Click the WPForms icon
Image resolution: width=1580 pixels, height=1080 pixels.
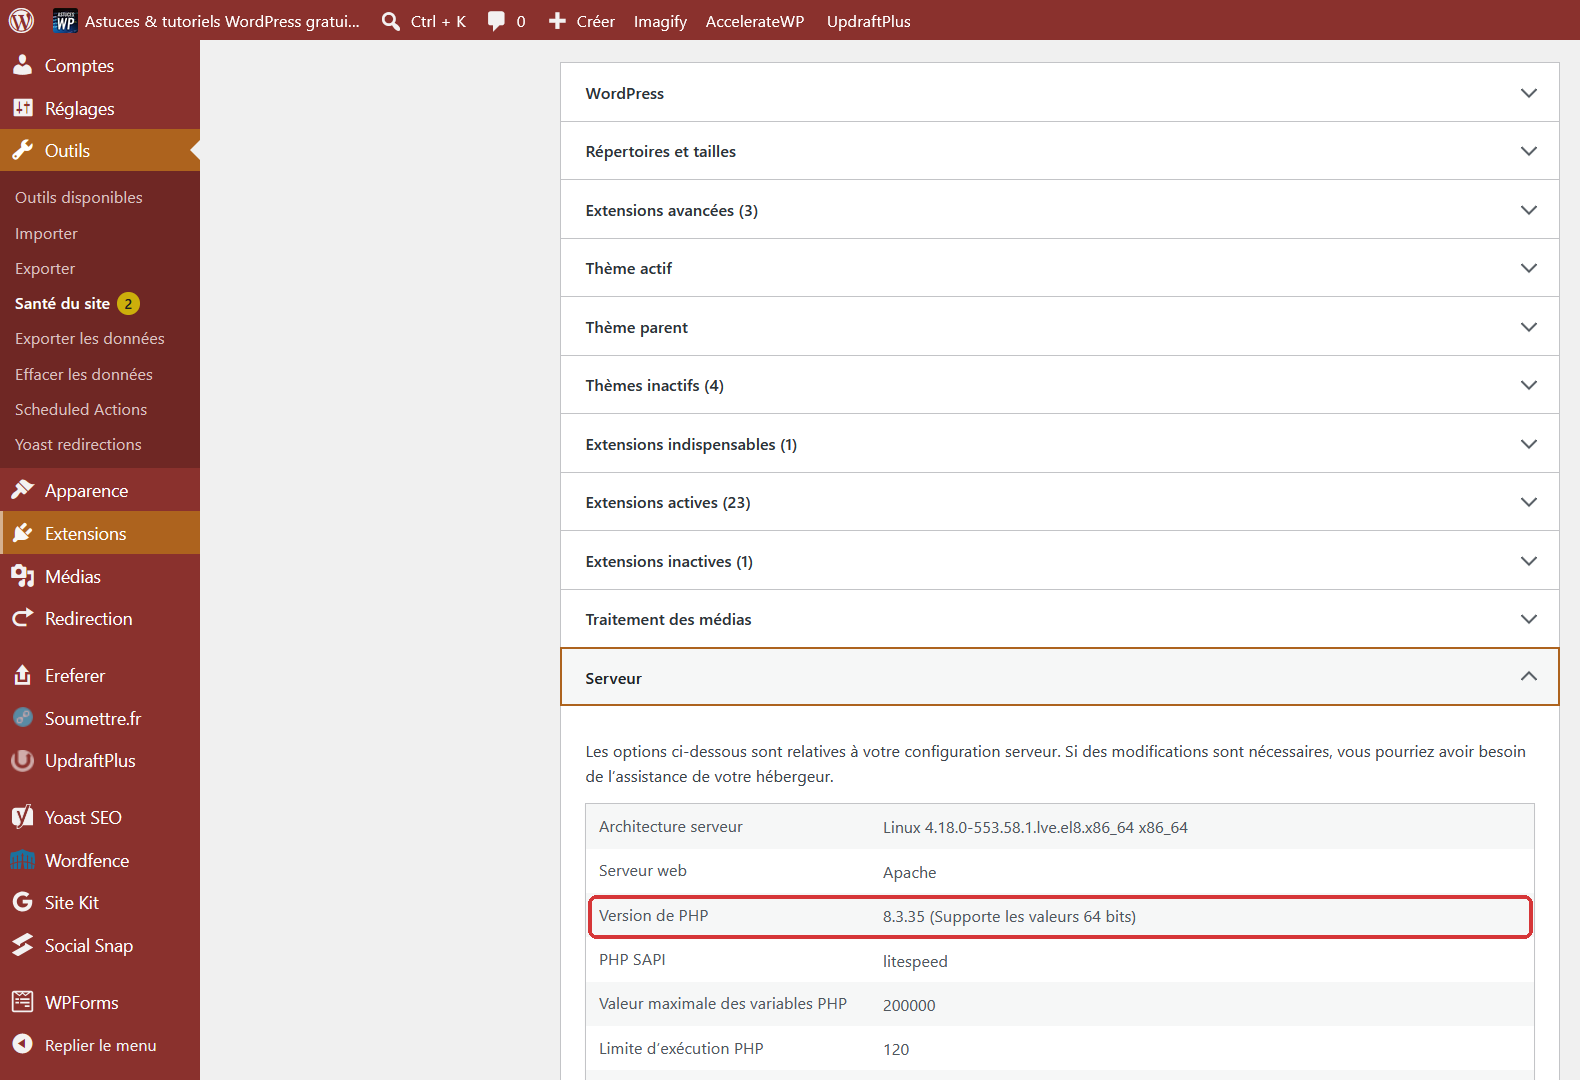[23, 1002]
